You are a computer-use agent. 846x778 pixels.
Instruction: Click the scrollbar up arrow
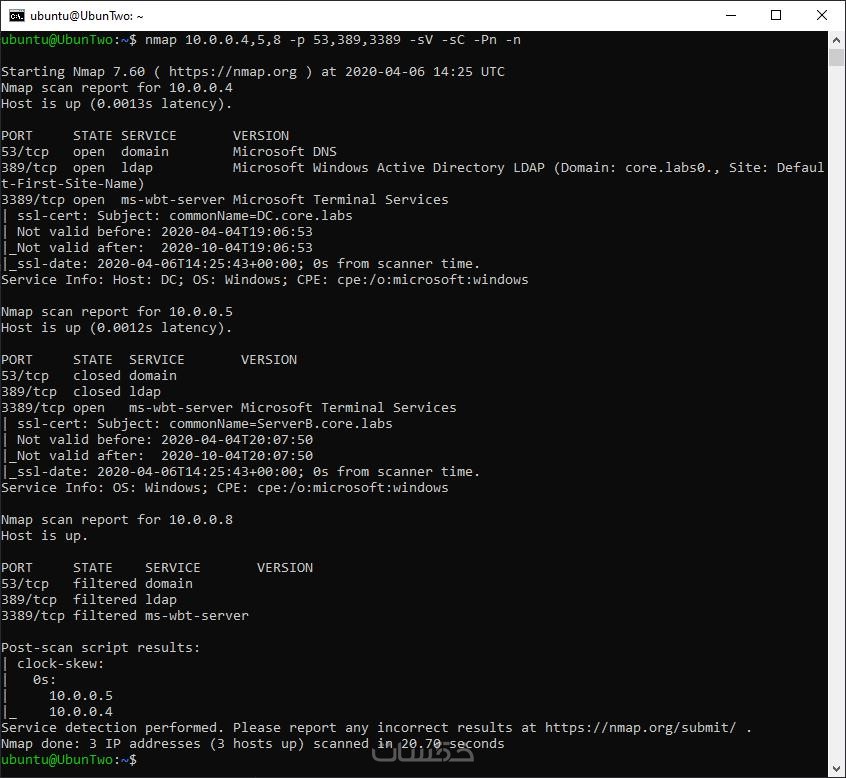[836, 40]
